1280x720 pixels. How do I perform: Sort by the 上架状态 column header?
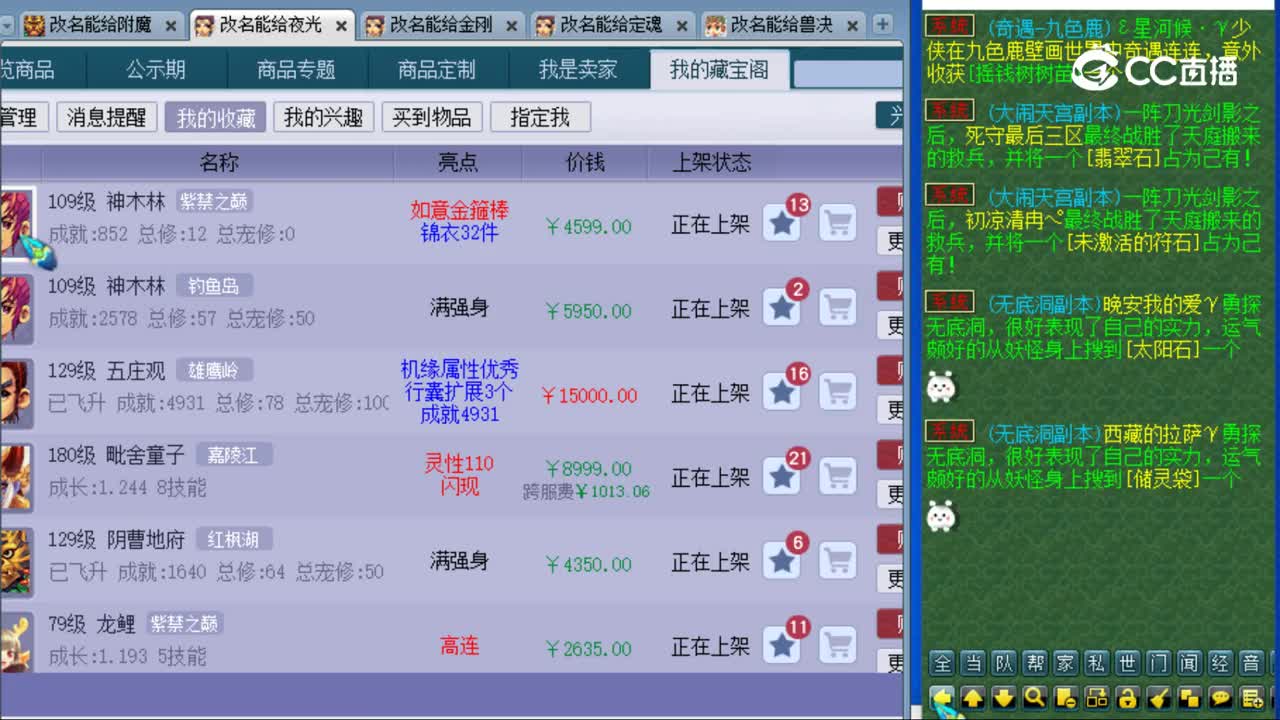tap(711, 162)
